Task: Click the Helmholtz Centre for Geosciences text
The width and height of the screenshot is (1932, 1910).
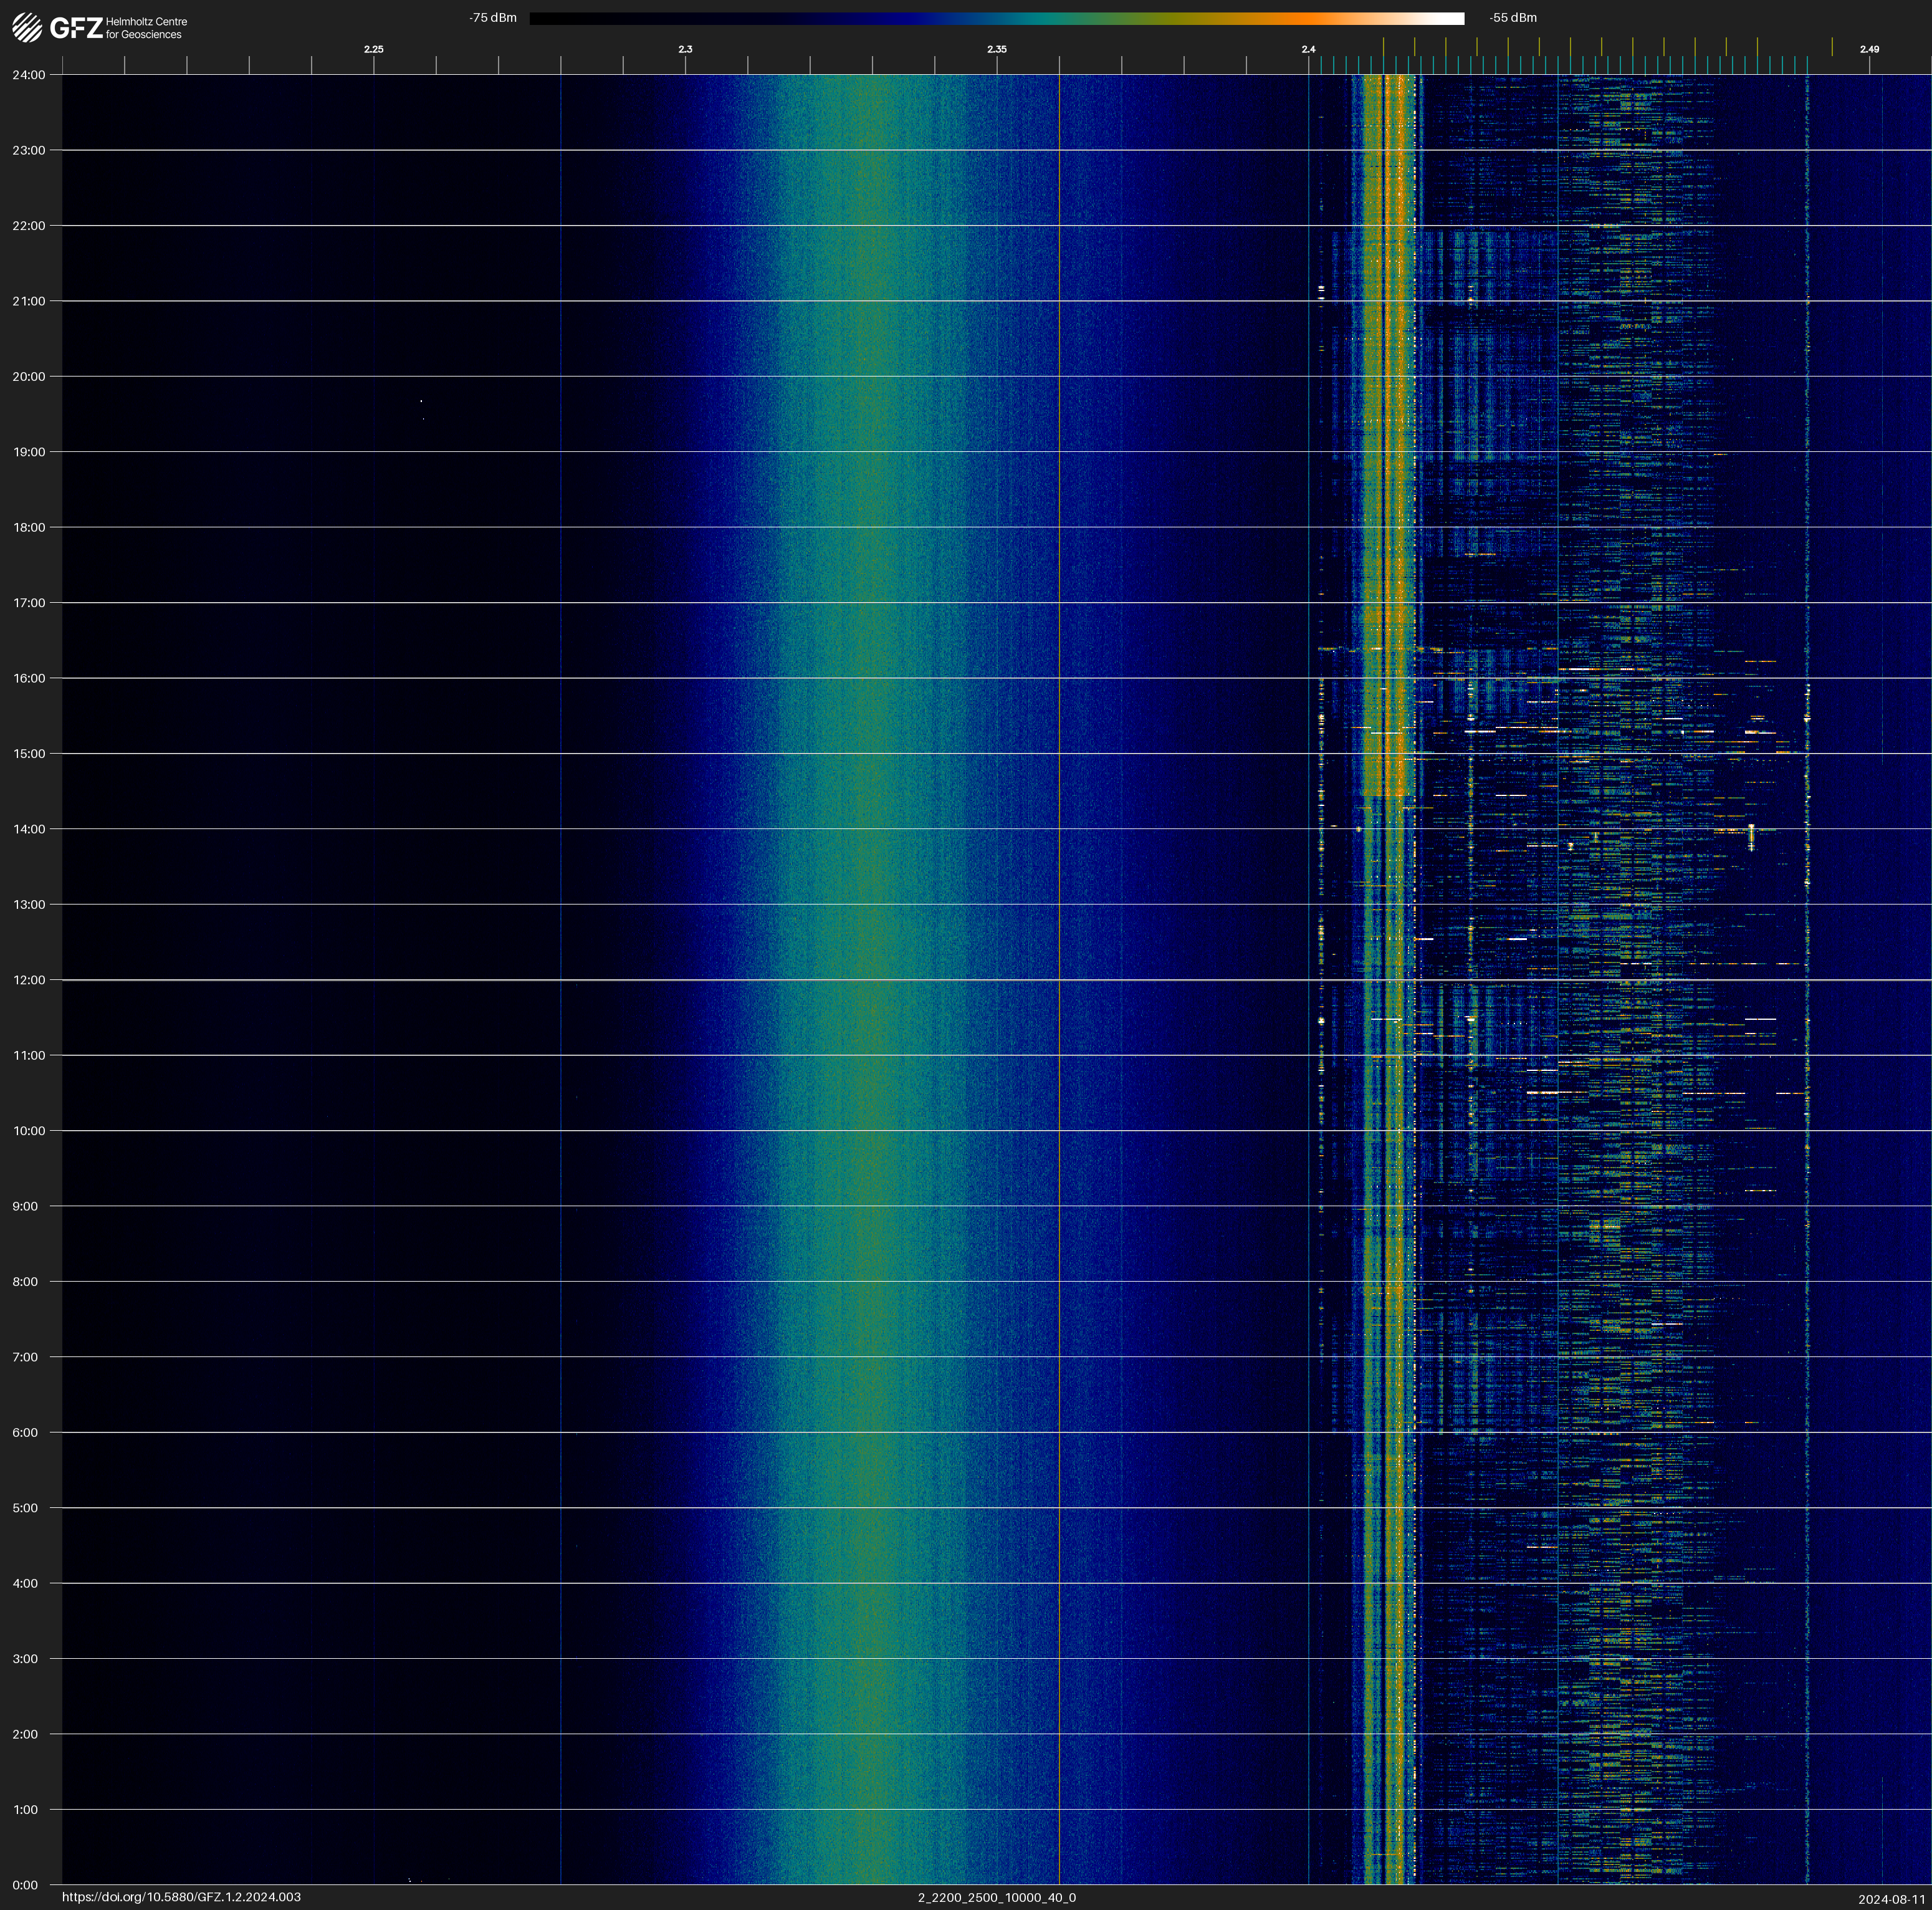Action: click(146, 28)
